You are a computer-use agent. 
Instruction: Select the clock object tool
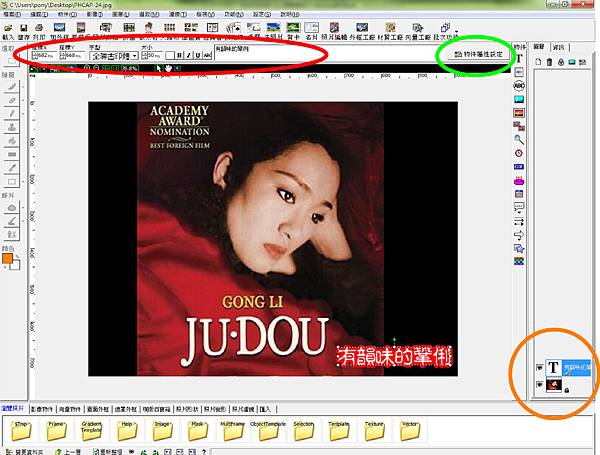tap(519, 153)
